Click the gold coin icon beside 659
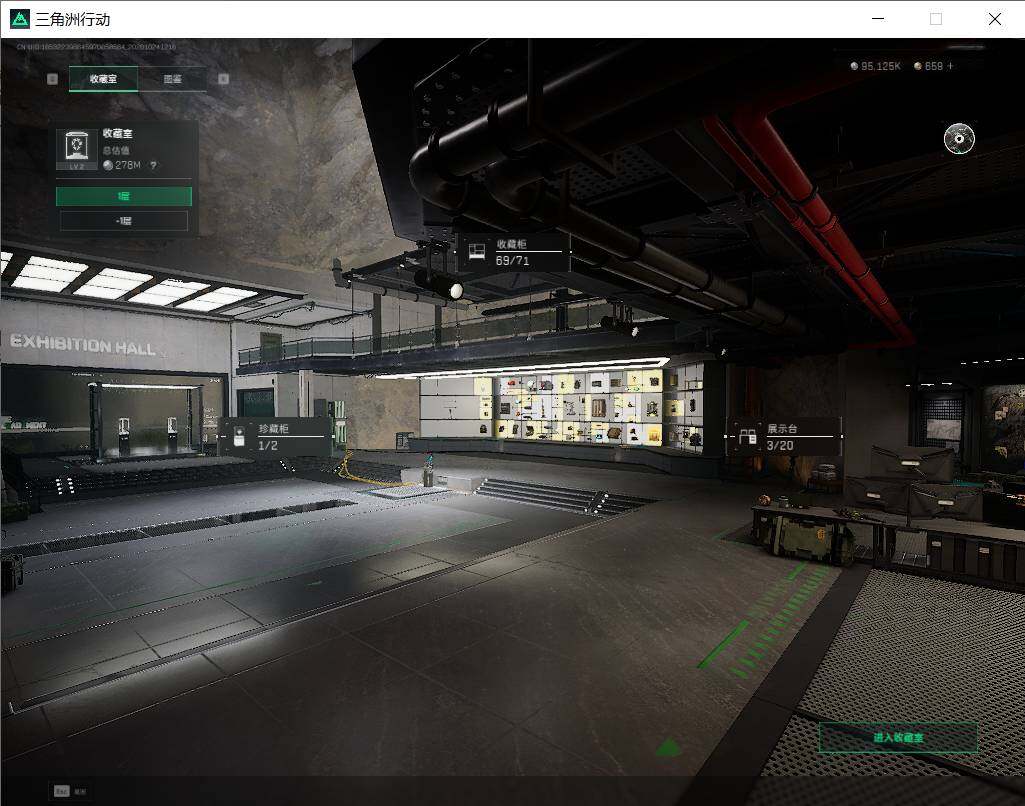Image resolution: width=1025 pixels, height=806 pixels. [x=918, y=66]
